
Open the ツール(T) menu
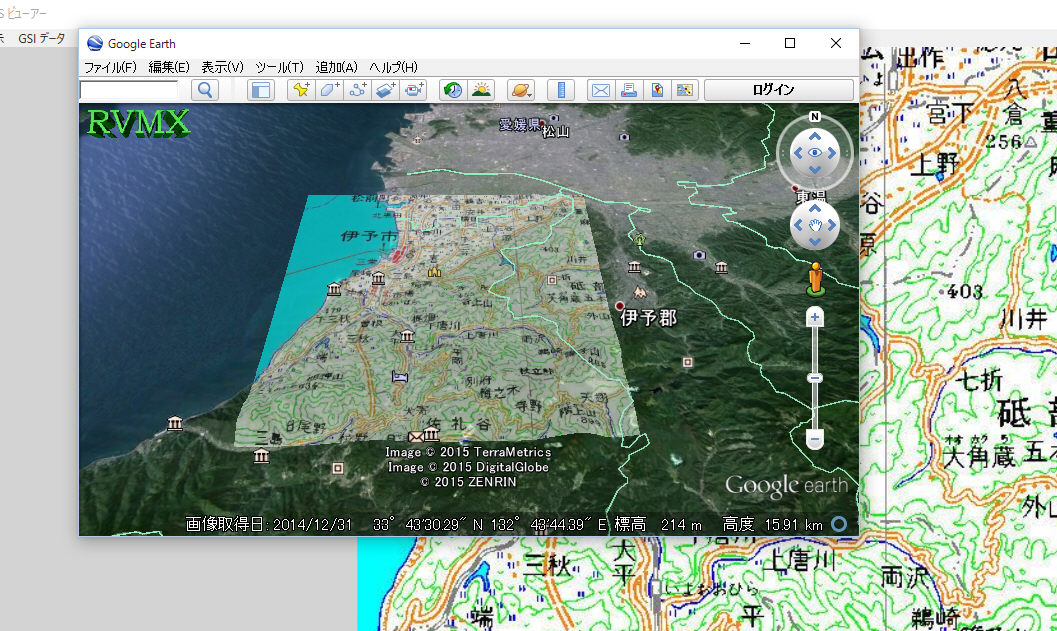click(x=279, y=67)
